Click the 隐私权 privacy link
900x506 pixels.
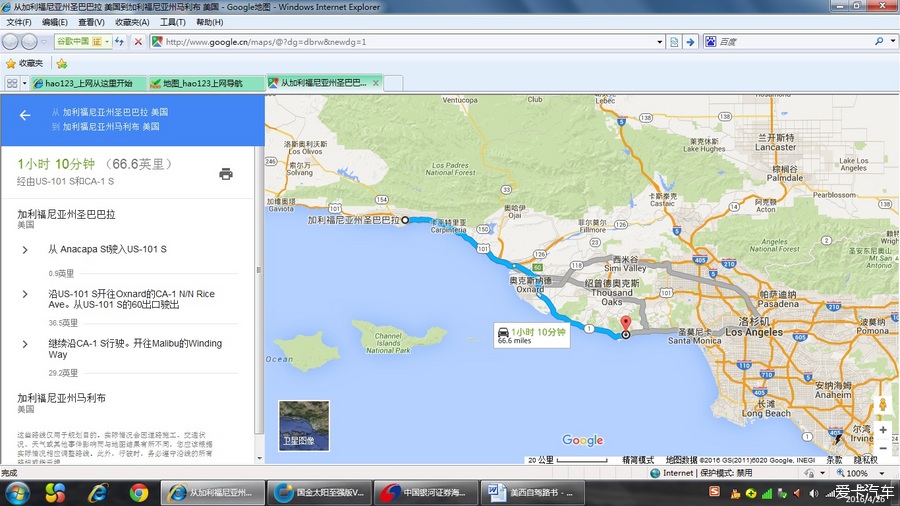[866, 460]
